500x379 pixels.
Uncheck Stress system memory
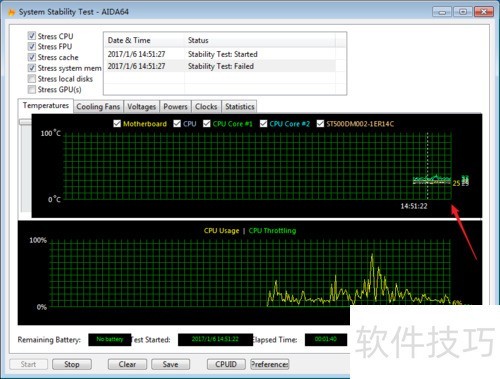pyautogui.click(x=32, y=68)
